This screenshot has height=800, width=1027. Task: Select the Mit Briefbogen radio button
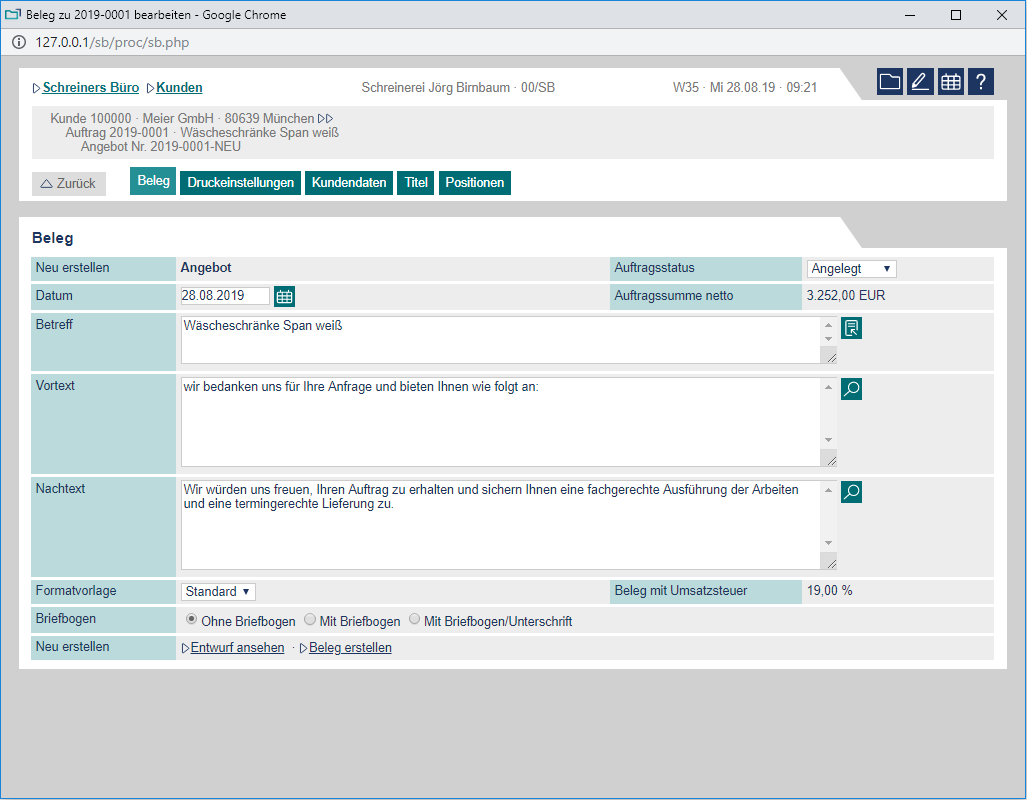pos(310,620)
